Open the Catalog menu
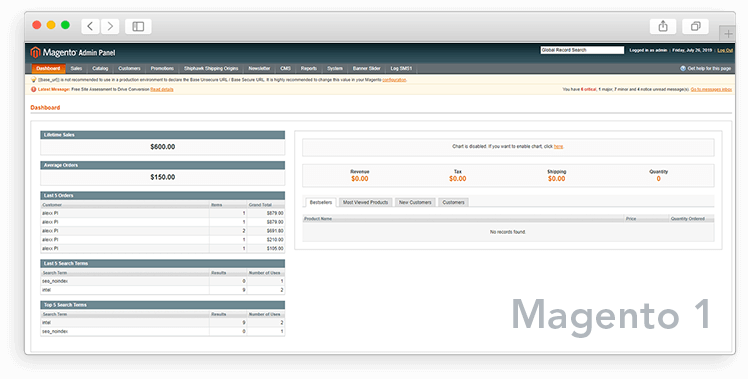This screenshot has height=379, width=748. pos(100,68)
